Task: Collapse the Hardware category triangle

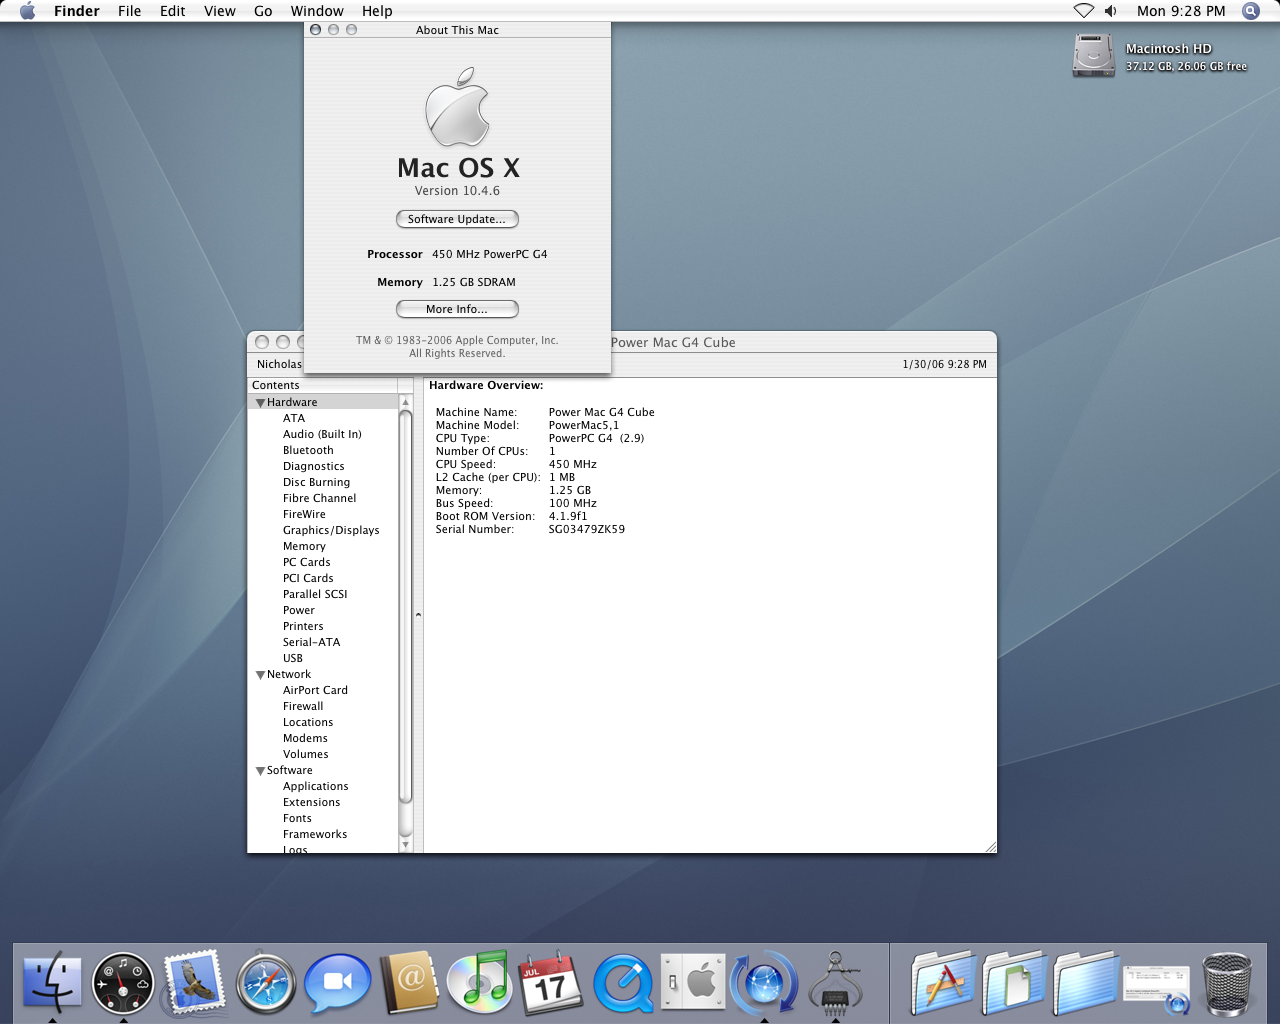Action: tap(261, 403)
